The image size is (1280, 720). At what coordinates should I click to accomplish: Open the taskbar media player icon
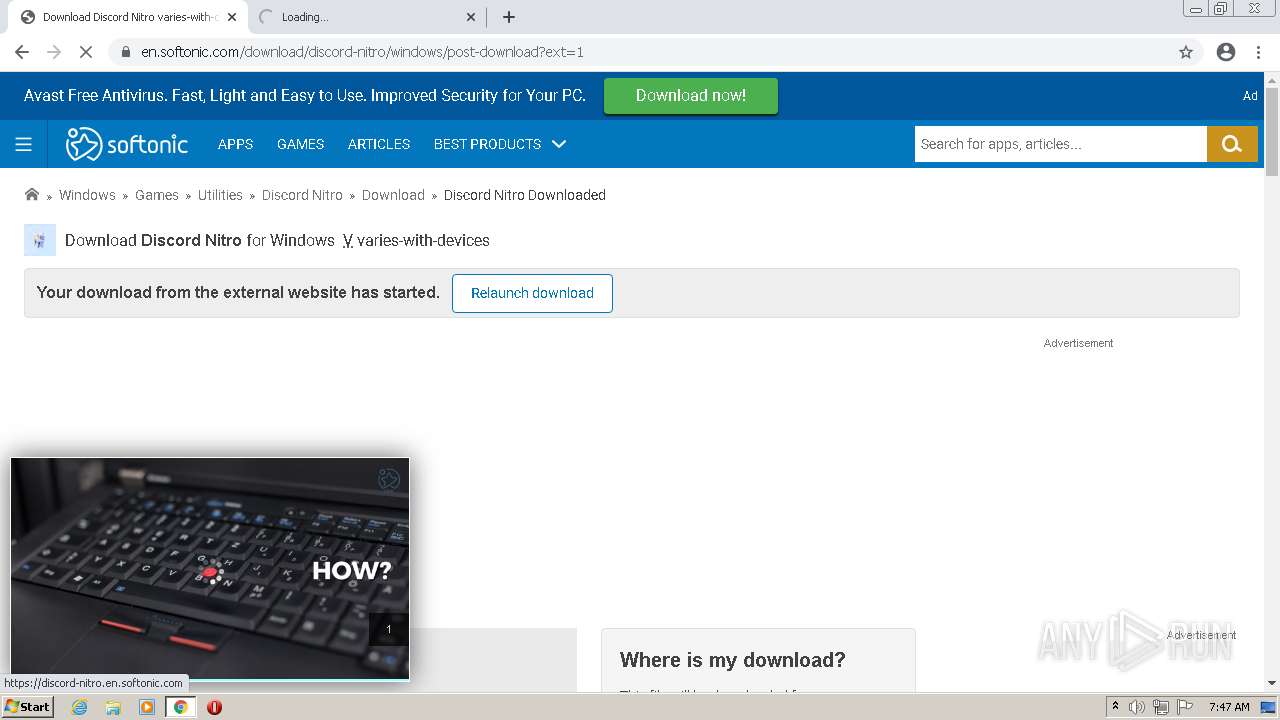[x=147, y=707]
